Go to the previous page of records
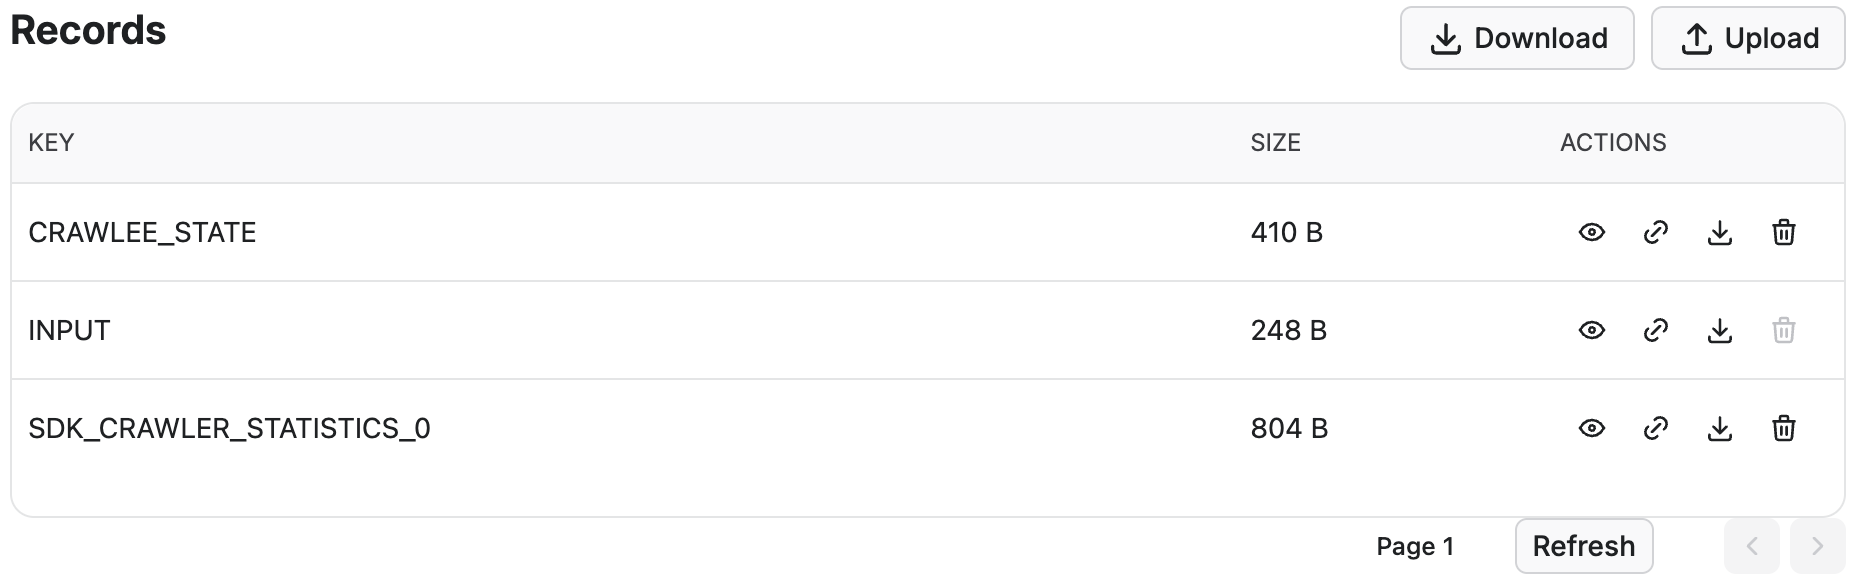 click(x=1751, y=546)
